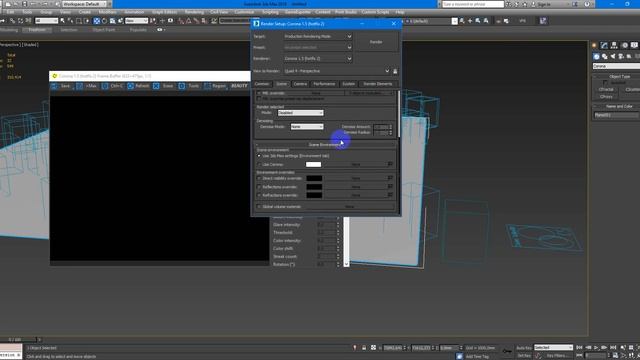Click the map slot icon beside Direct visibility override

390,178
